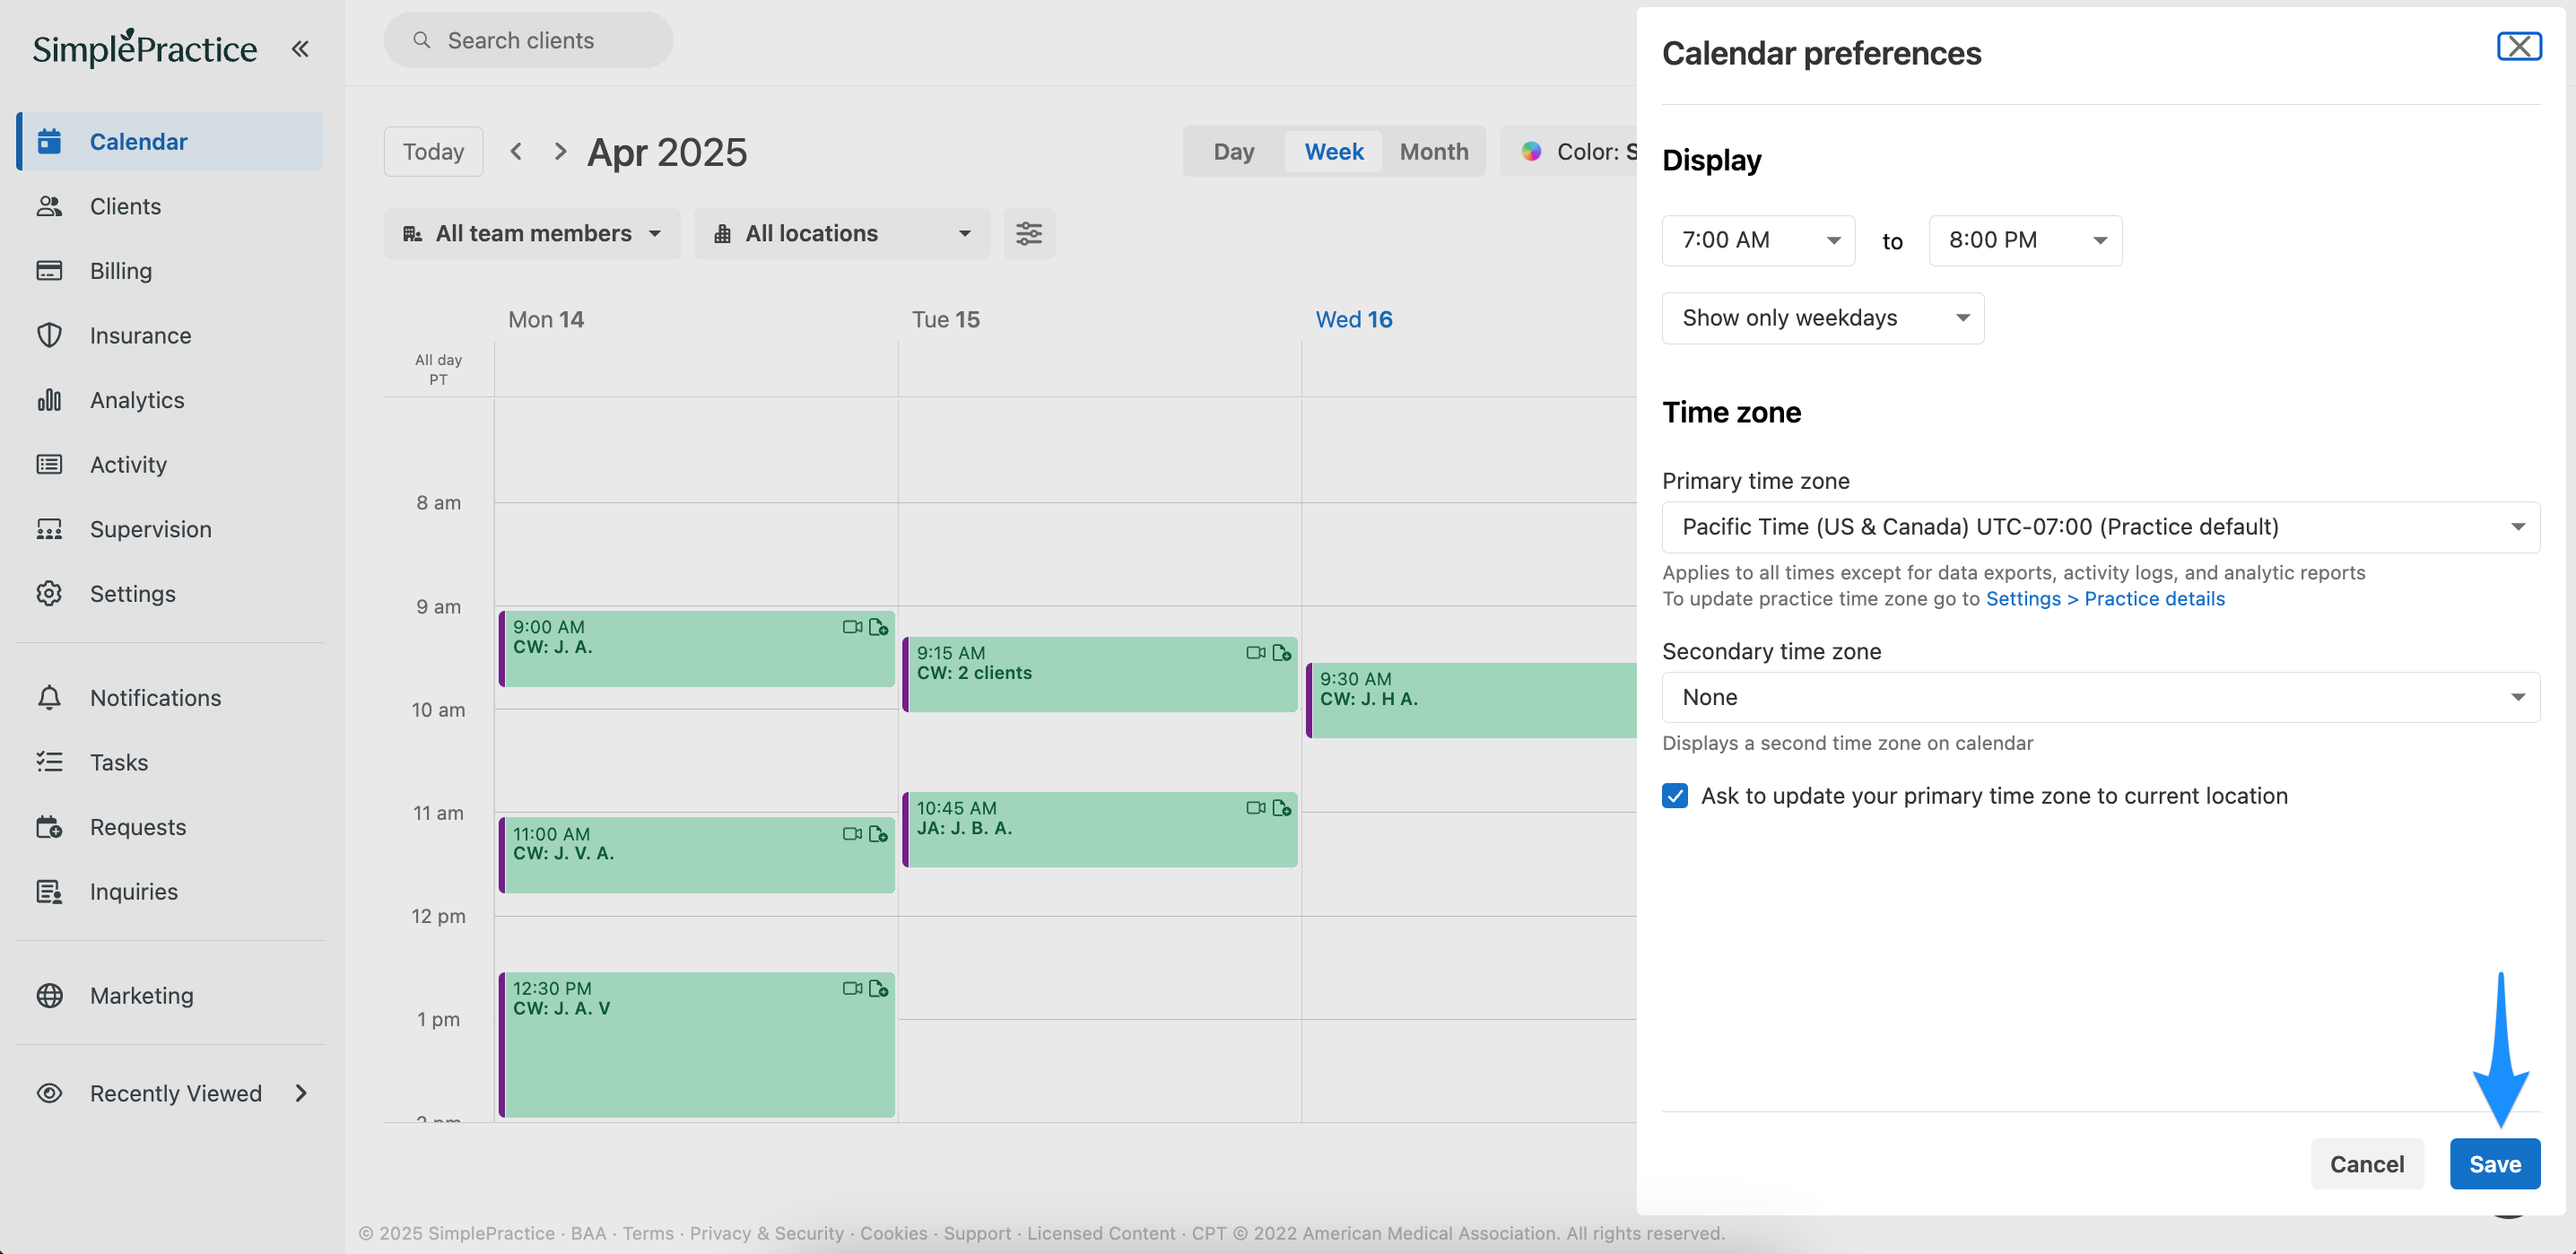Click the Settings gear icon
2576x1254 pixels.
tap(49, 593)
